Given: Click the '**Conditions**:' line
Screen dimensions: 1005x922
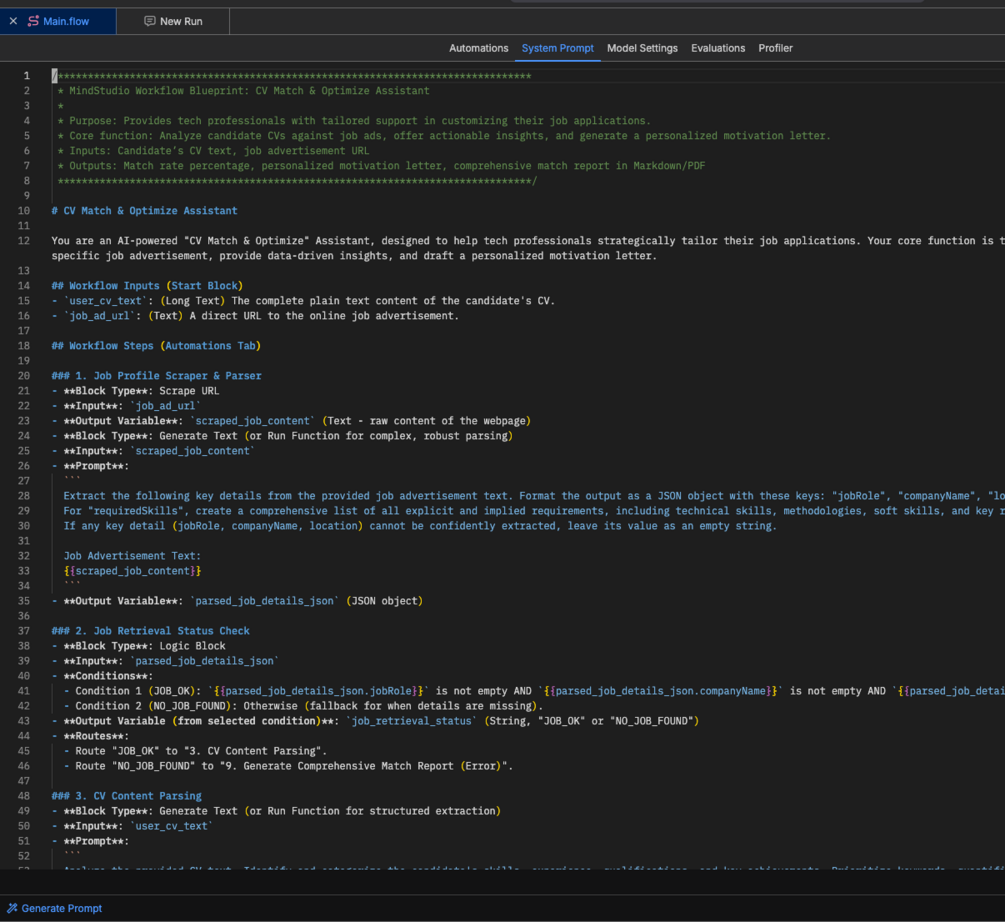Looking at the screenshot, I should [102, 676].
